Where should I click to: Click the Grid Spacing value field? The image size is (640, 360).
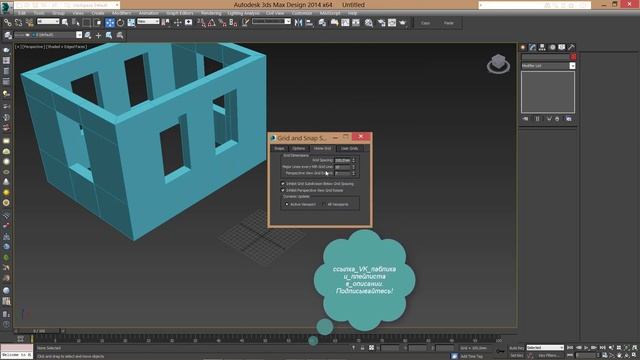(342, 160)
